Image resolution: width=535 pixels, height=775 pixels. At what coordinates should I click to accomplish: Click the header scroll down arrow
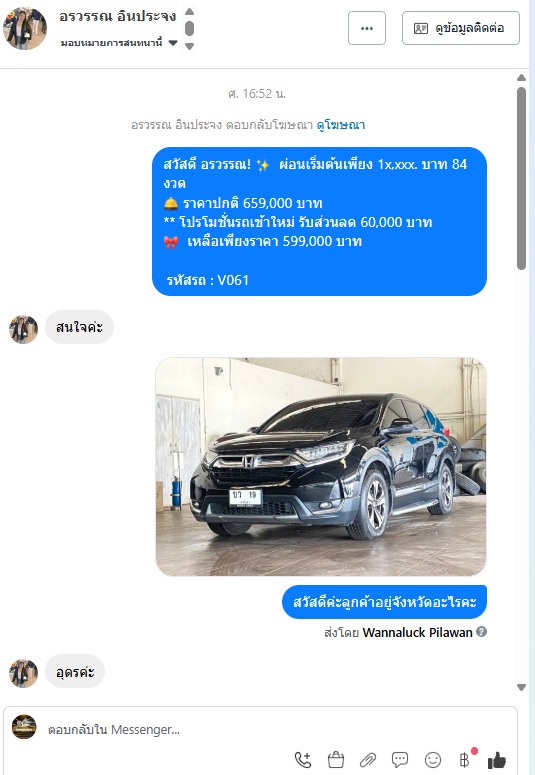coord(189,46)
